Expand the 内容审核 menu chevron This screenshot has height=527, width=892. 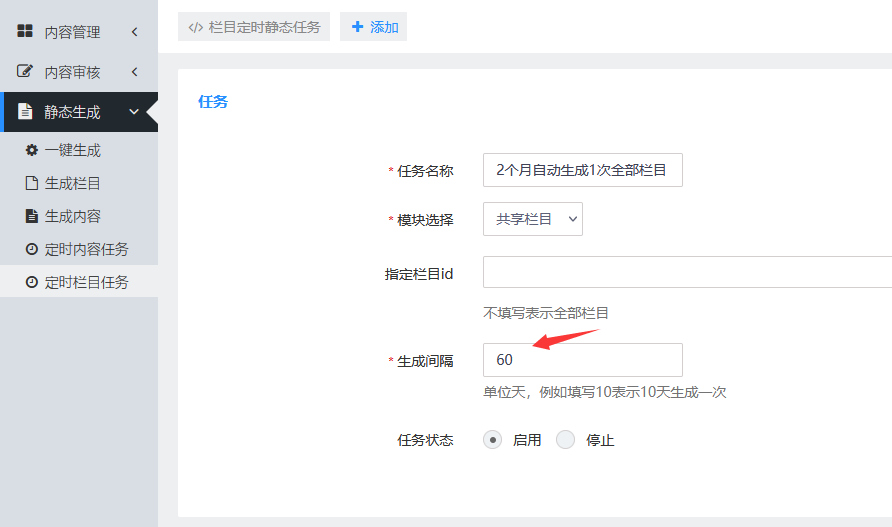click(134, 72)
